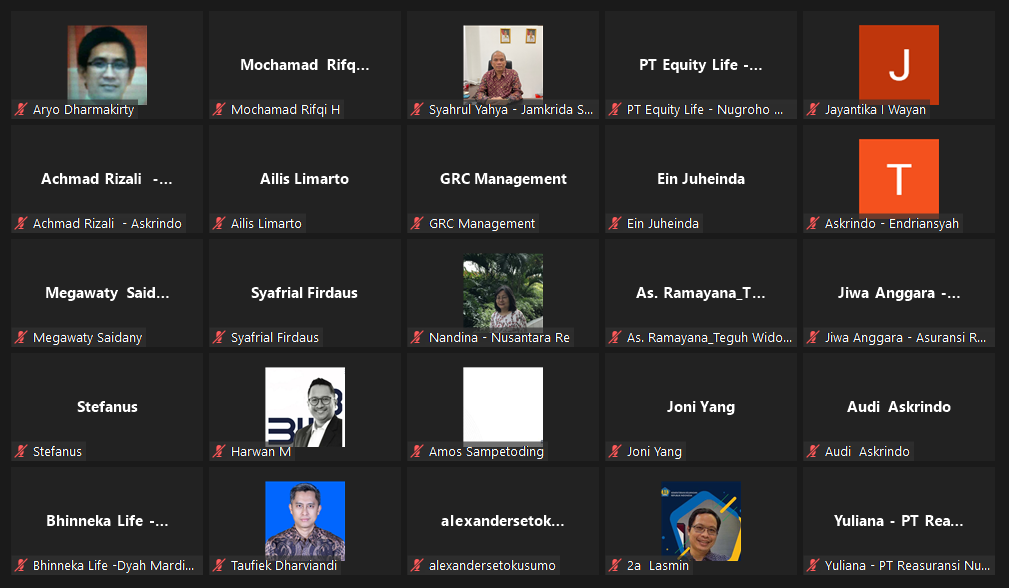1009x588 pixels.
Task: Click Taufiek Dharviandi's blue background photo
Action: 305,520
